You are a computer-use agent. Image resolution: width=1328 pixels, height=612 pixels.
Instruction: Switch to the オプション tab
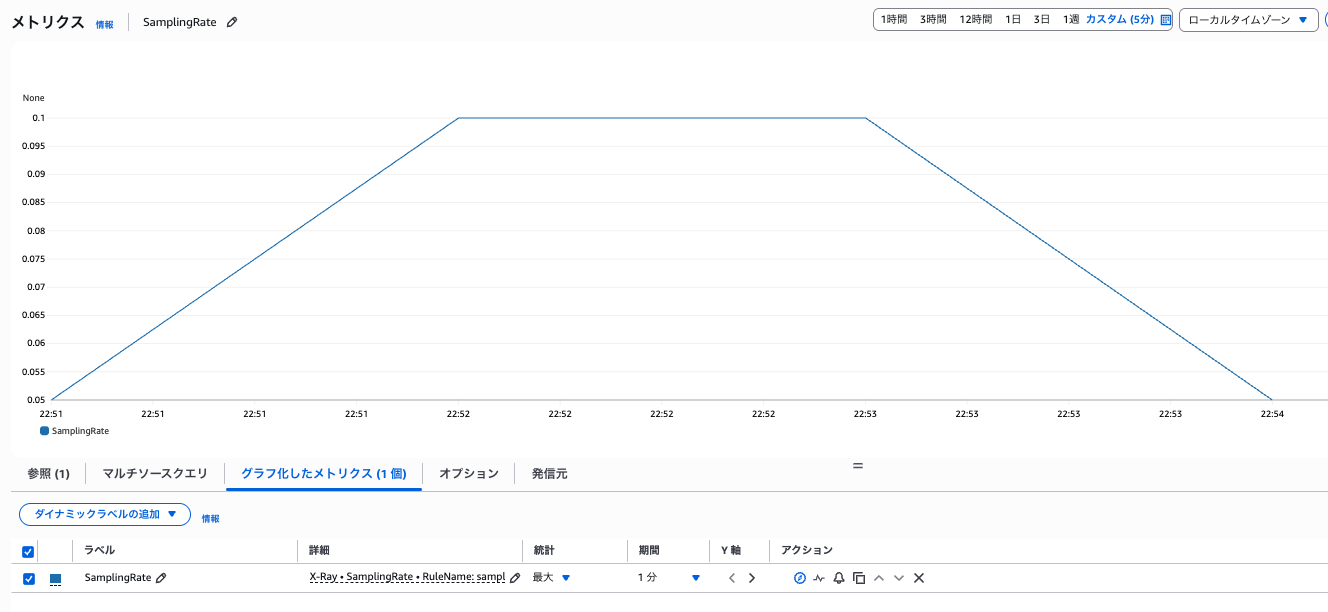tap(468, 474)
